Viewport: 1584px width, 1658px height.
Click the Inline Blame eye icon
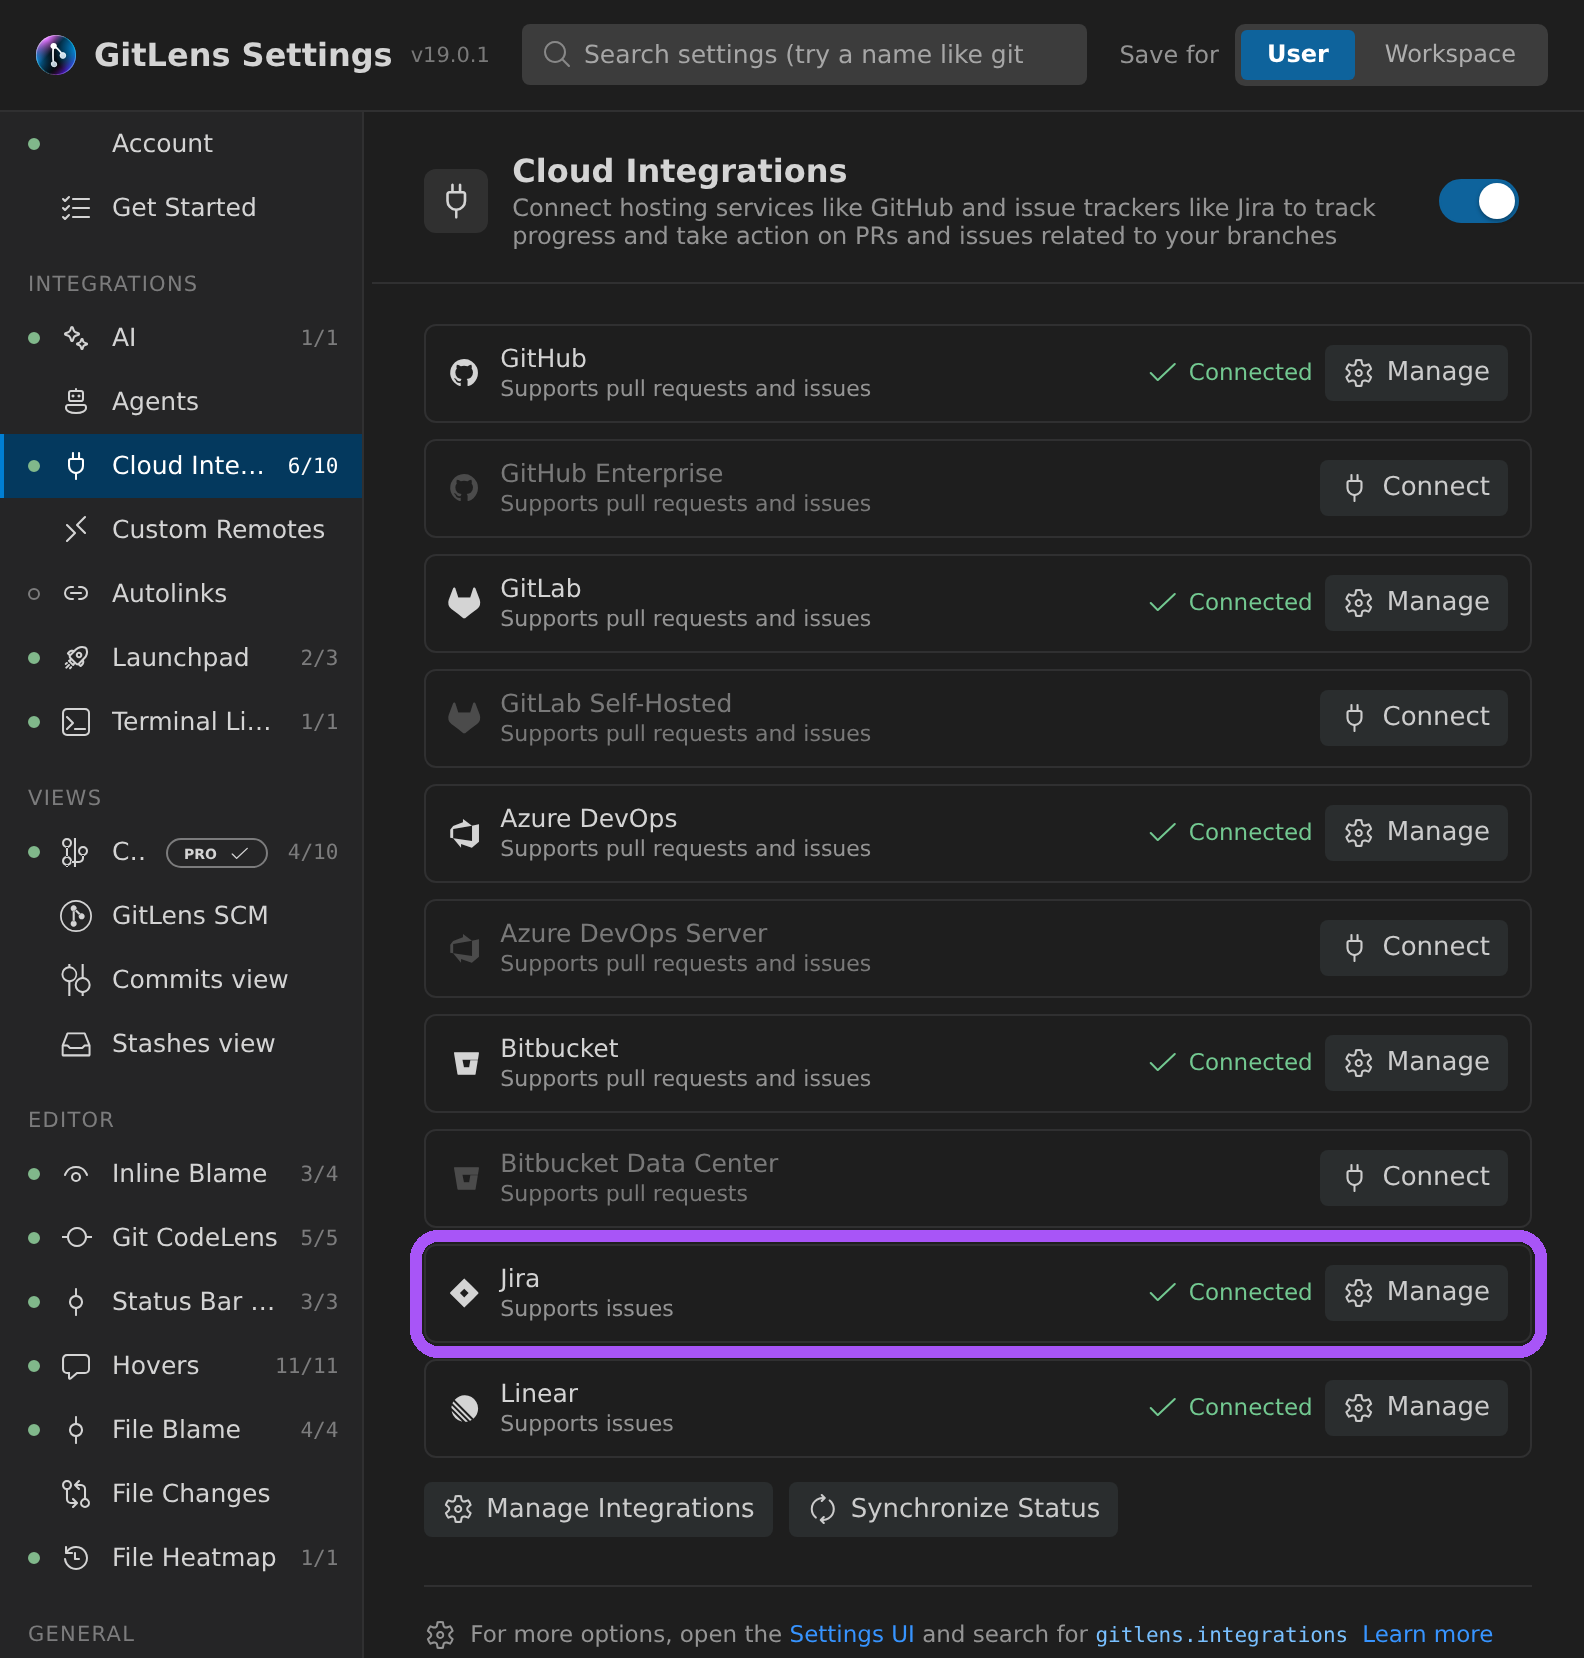tap(76, 1174)
